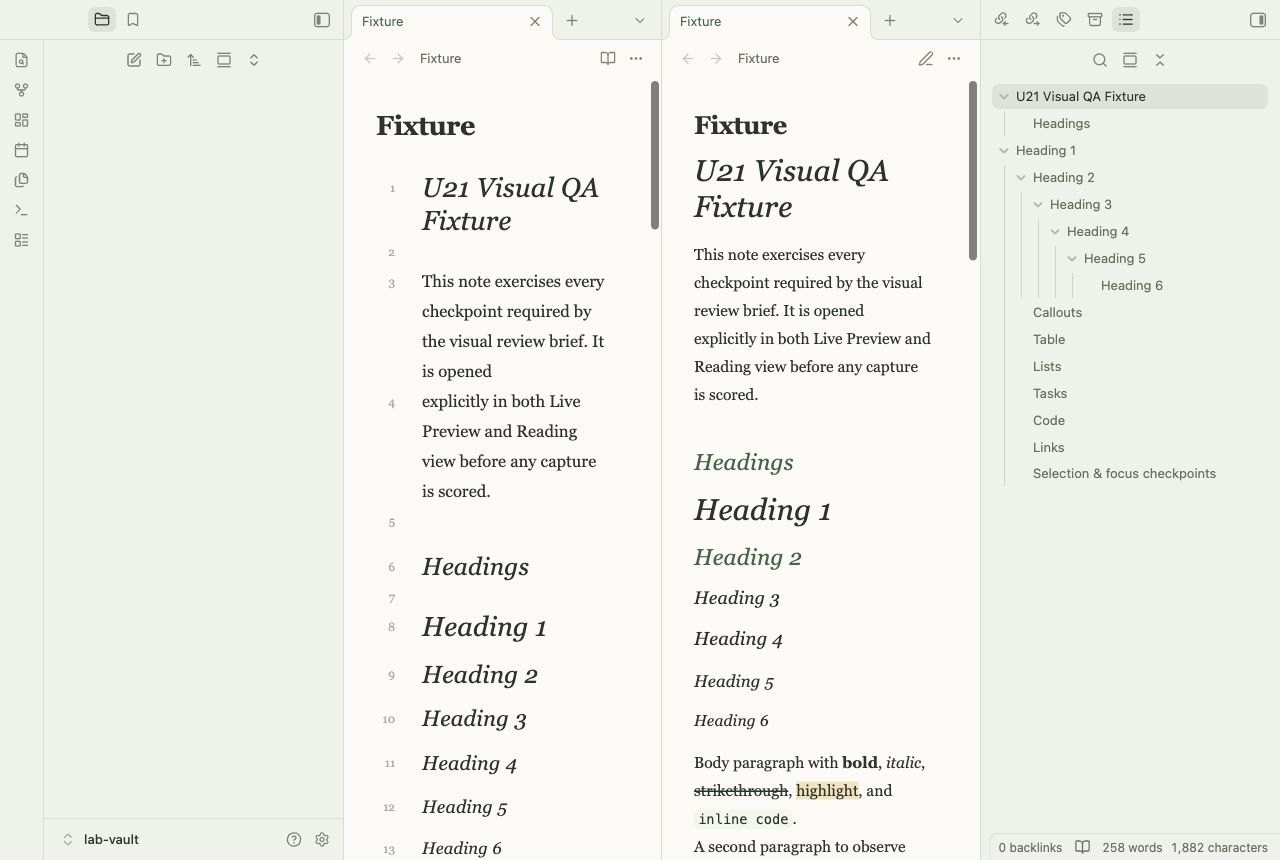Add a new tab in the right pane
Screen dimensions: 1280x860
[x=890, y=20]
